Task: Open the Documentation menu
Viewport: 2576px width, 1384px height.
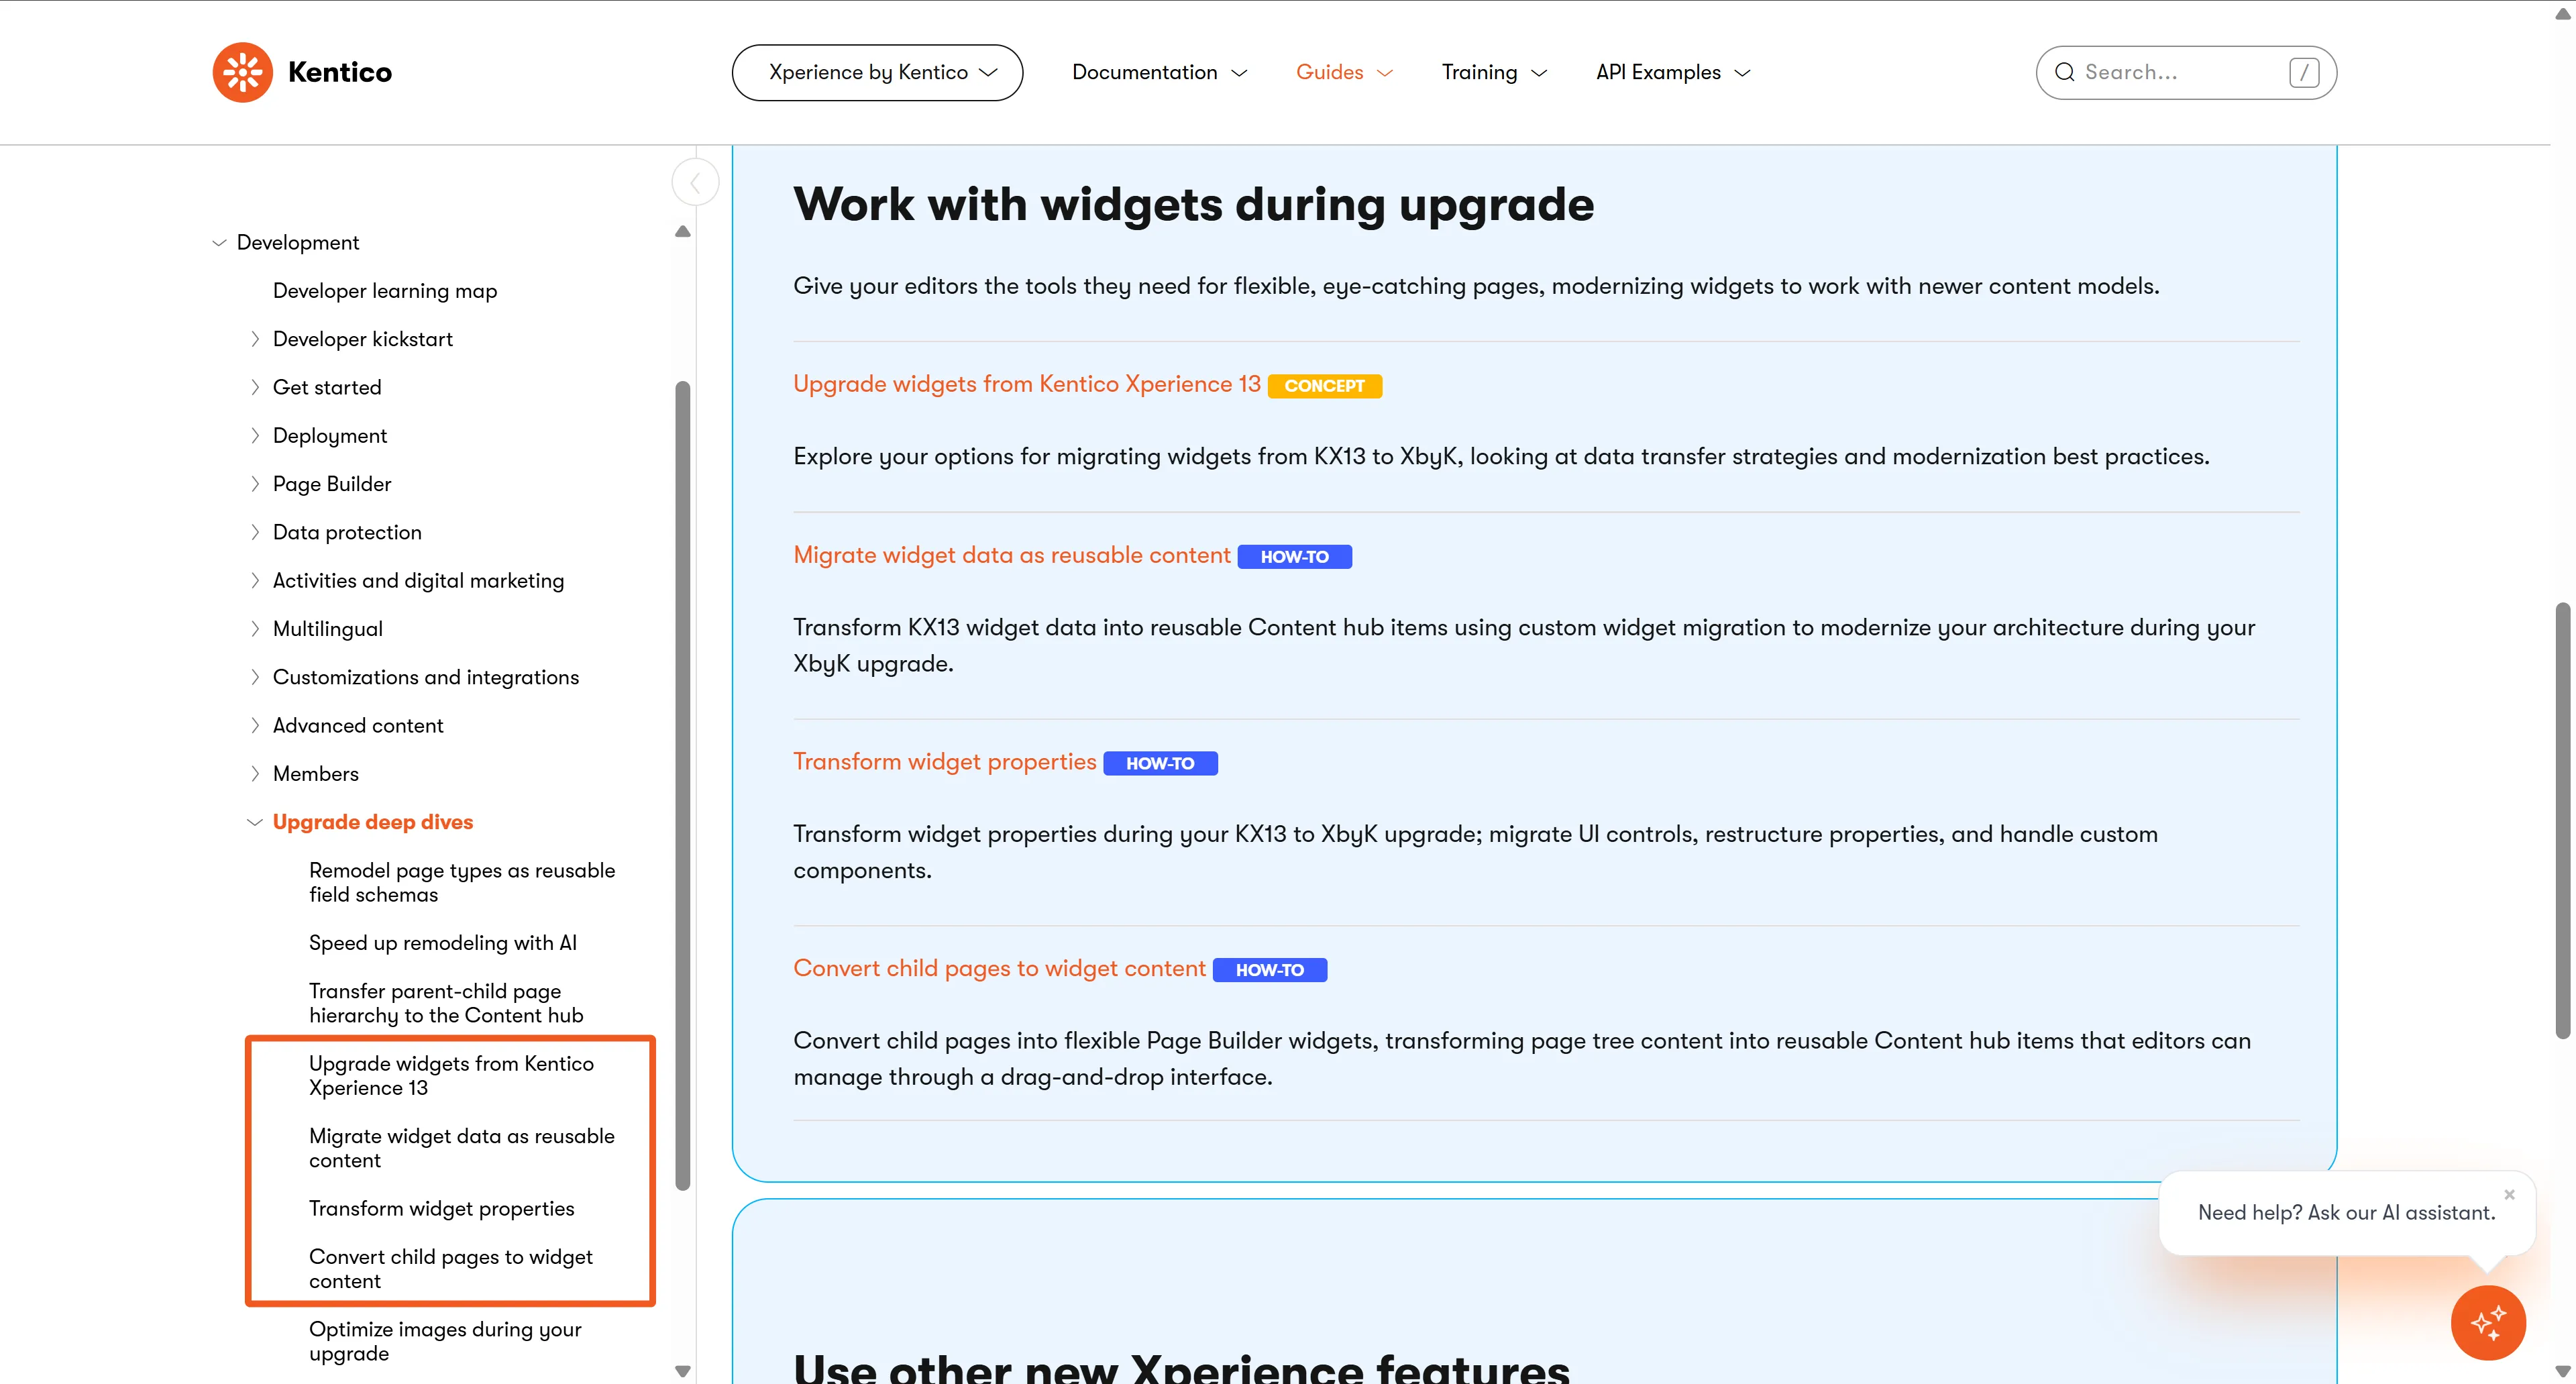Action: [x=1159, y=72]
